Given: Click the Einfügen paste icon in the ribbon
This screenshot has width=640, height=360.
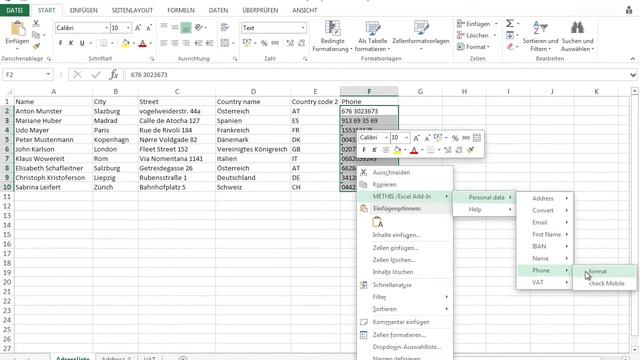Looking at the screenshot, I should pyautogui.click(x=17, y=29).
